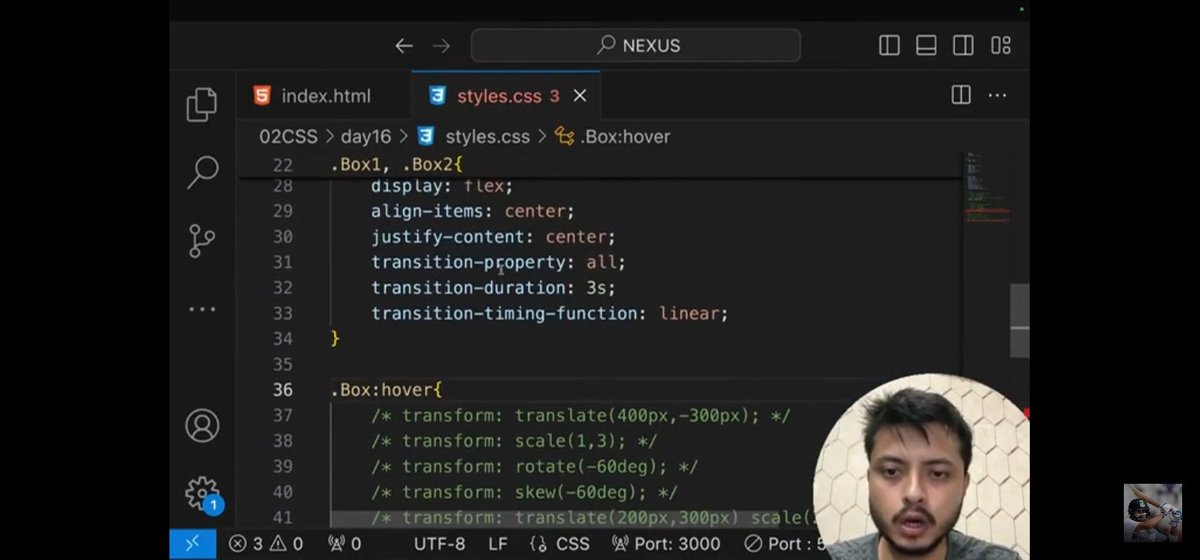Toggle the secondary side bar layout icon
This screenshot has width=1200, height=560.
(x=963, y=46)
